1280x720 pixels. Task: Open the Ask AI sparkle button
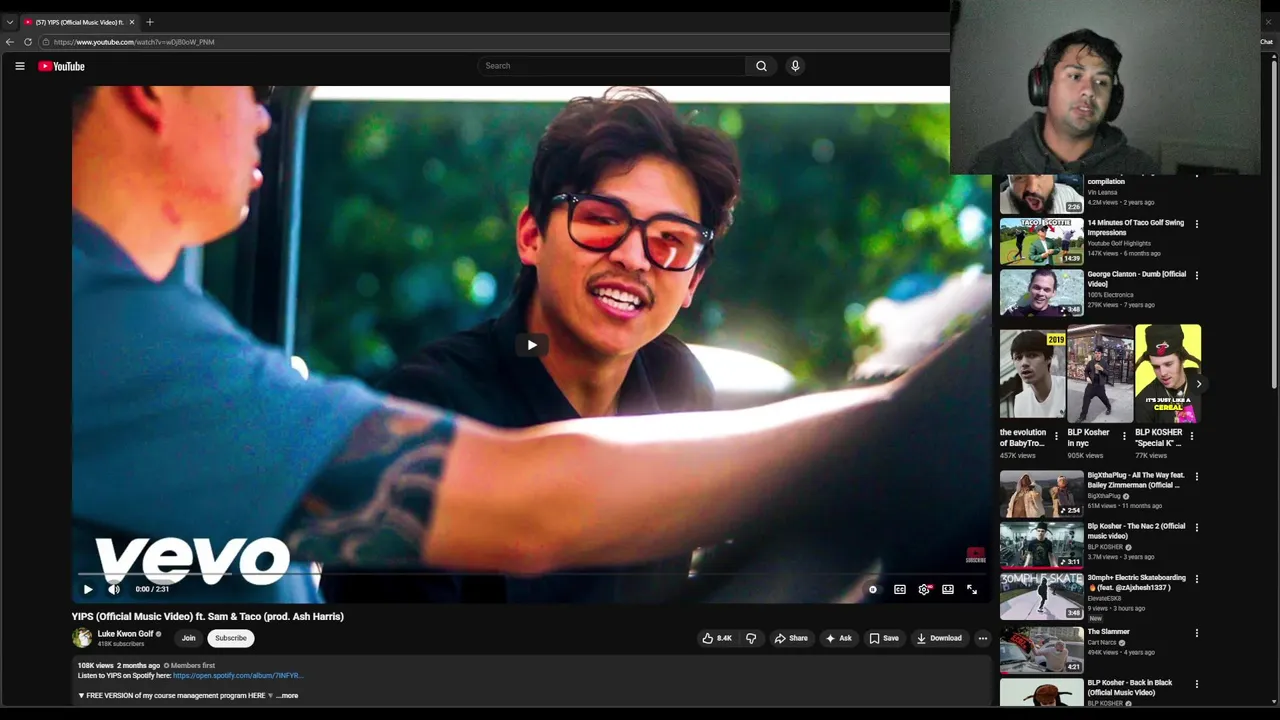(x=838, y=638)
